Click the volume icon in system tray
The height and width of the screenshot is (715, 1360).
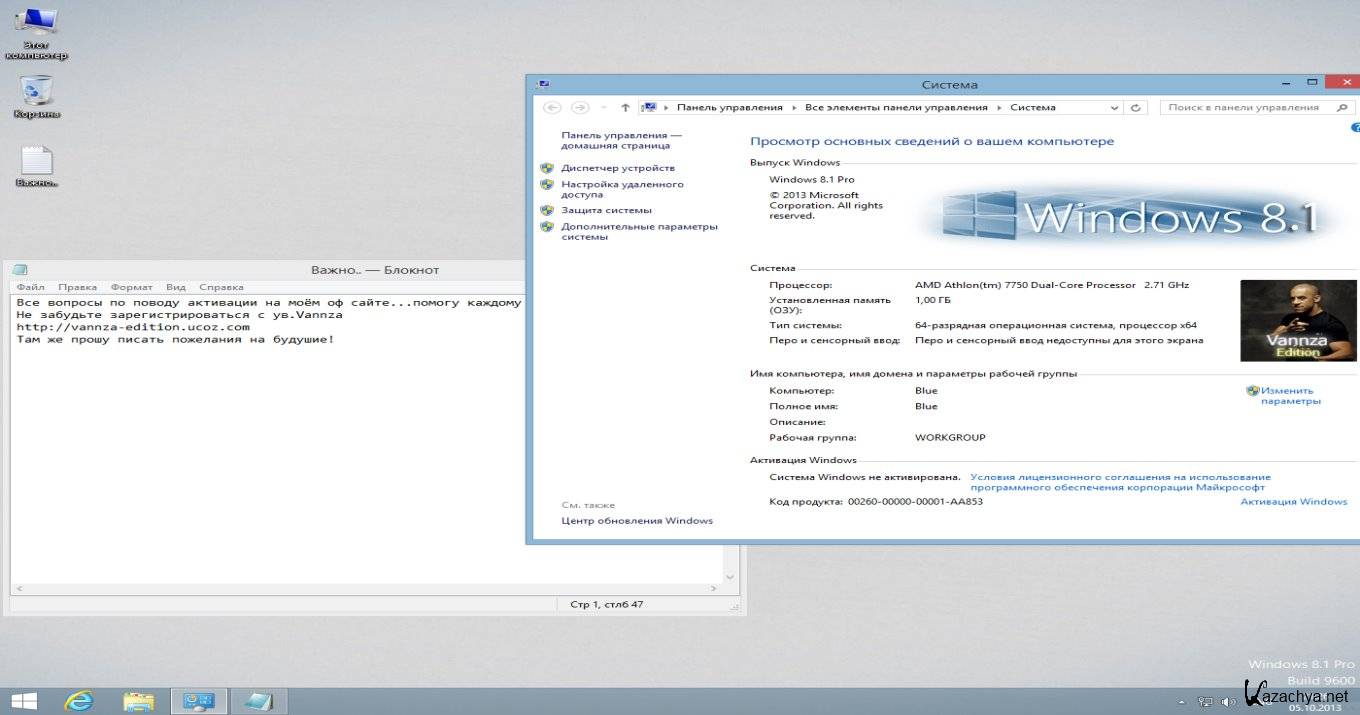1227,702
